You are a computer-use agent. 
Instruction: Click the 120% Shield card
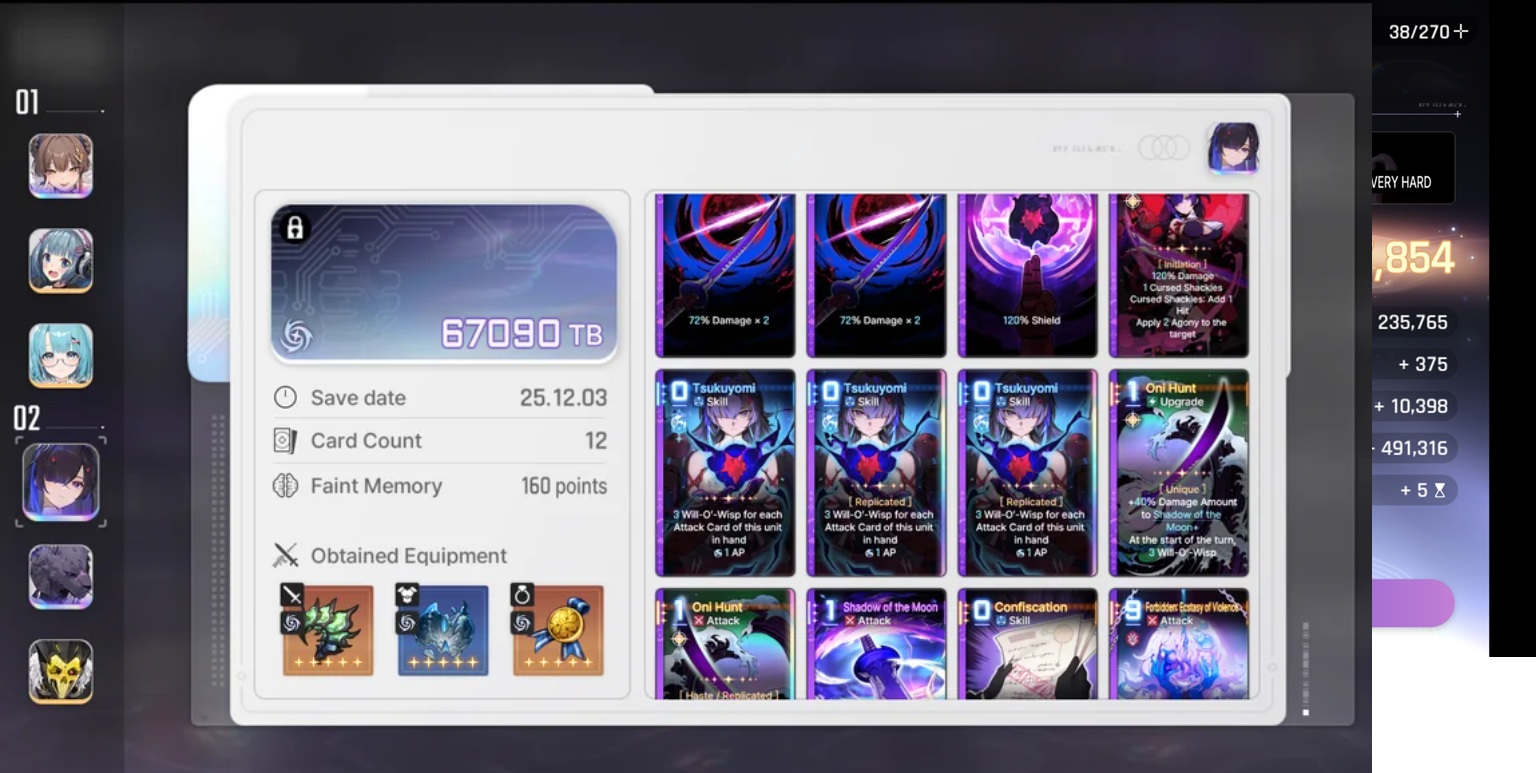pos(1028,275)
